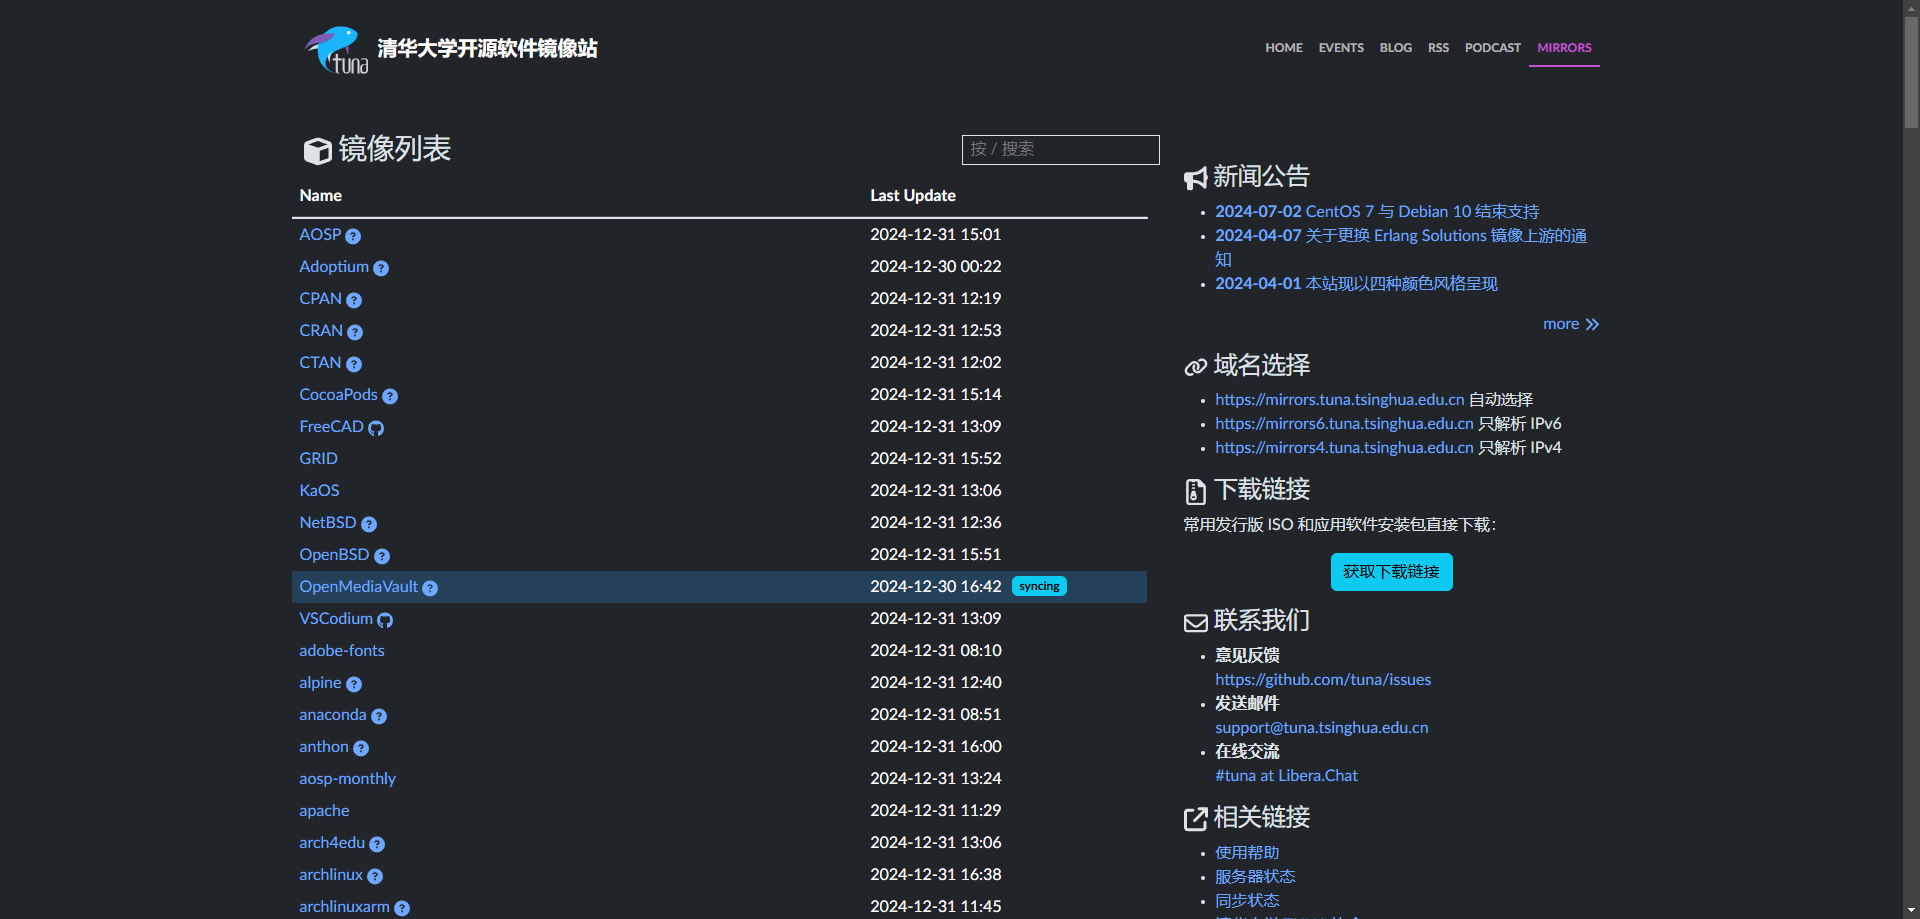Click the megaphone icon beside 新闻公告
1920x919 pixels.
click(1194, 177)
